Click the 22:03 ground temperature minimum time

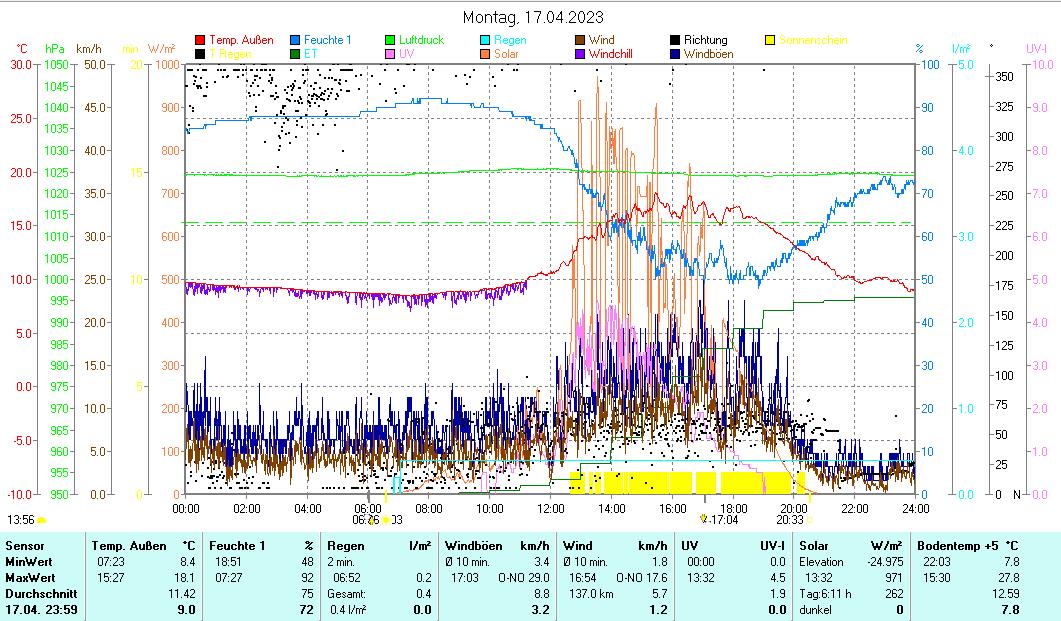click(x=936, y=562)
